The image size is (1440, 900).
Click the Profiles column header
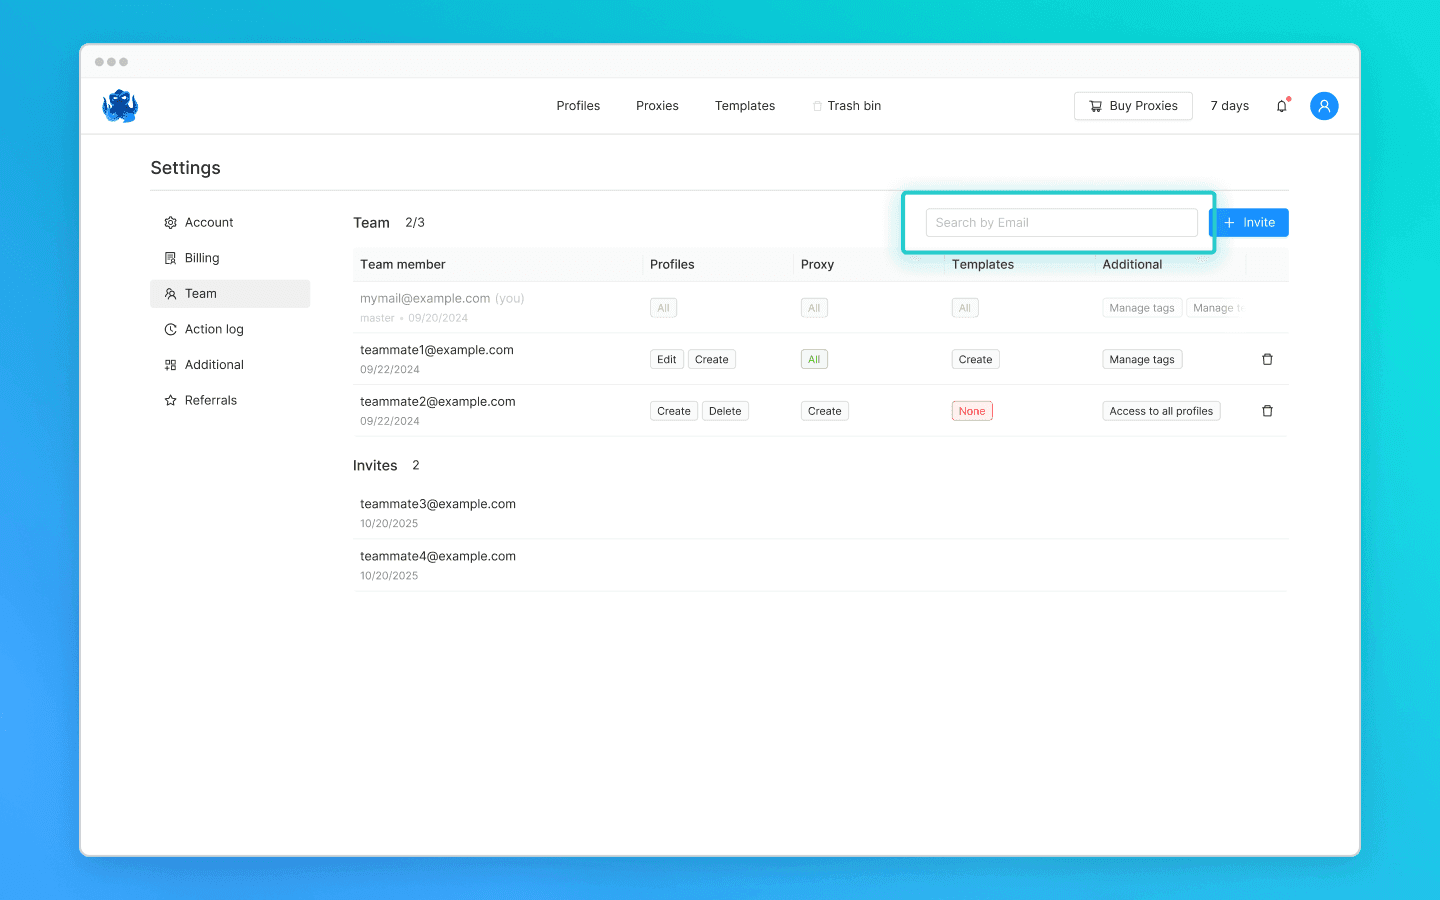click(x=672, y=265)
